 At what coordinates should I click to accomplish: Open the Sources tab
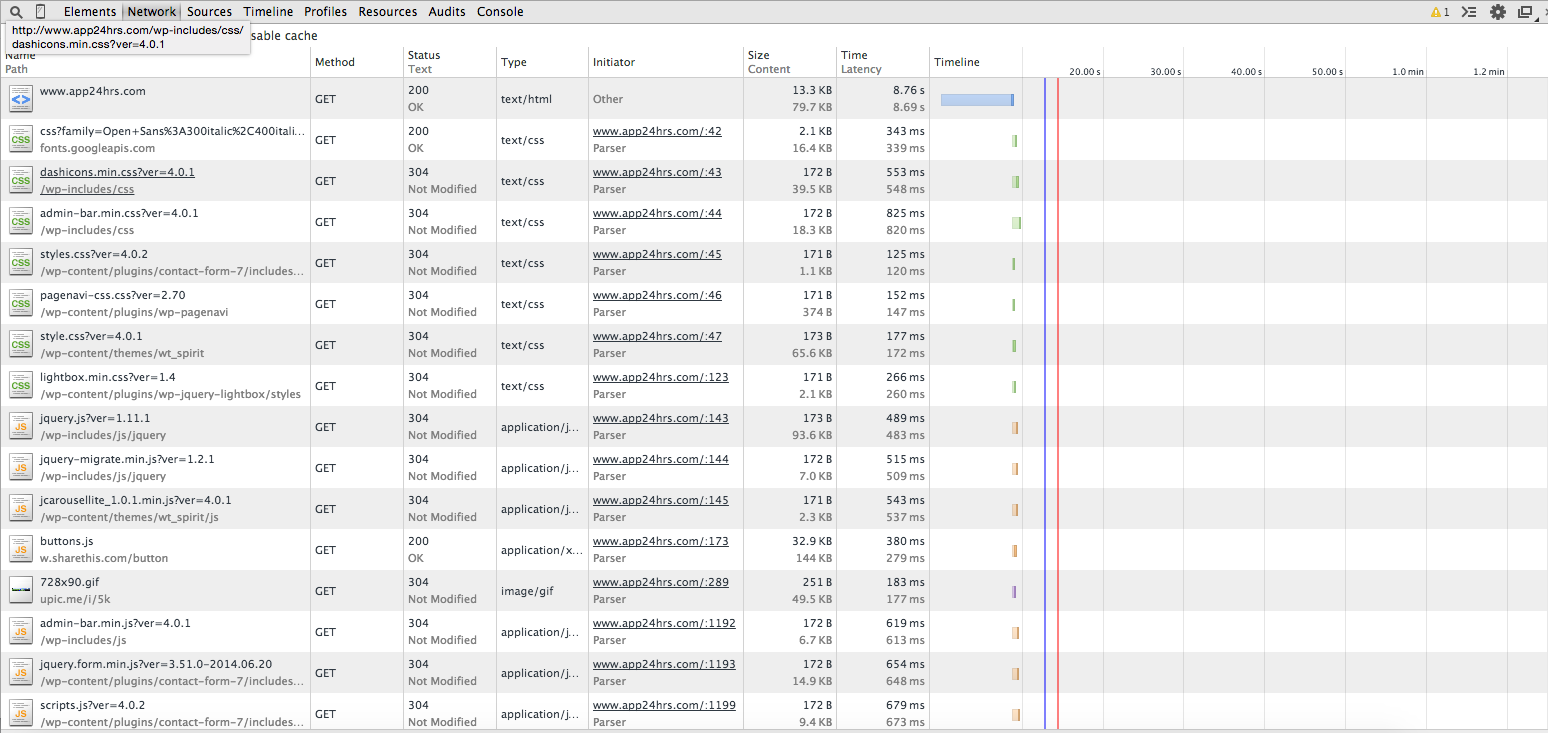coord(209,12)
